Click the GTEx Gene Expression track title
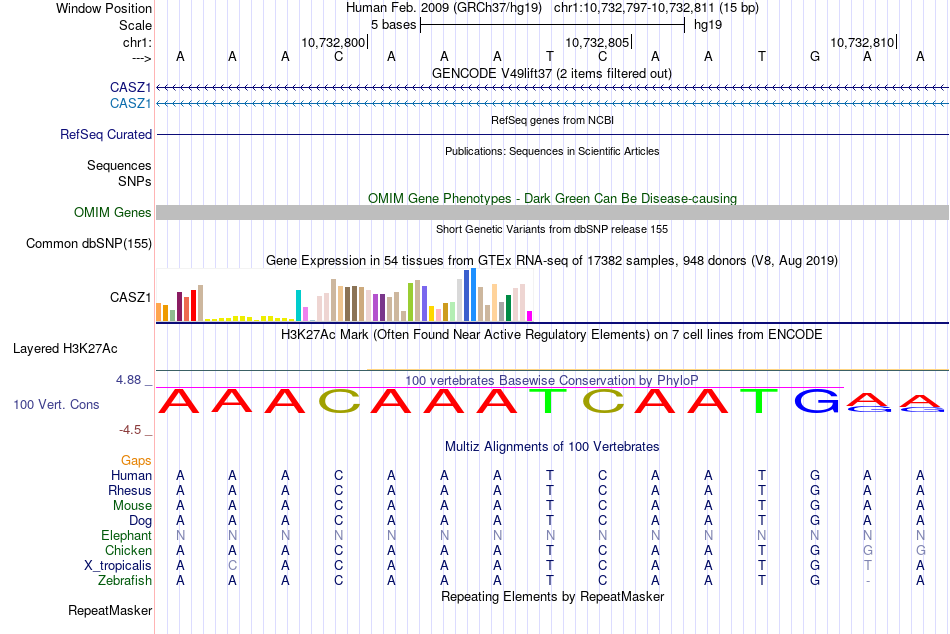 (552, 261)
